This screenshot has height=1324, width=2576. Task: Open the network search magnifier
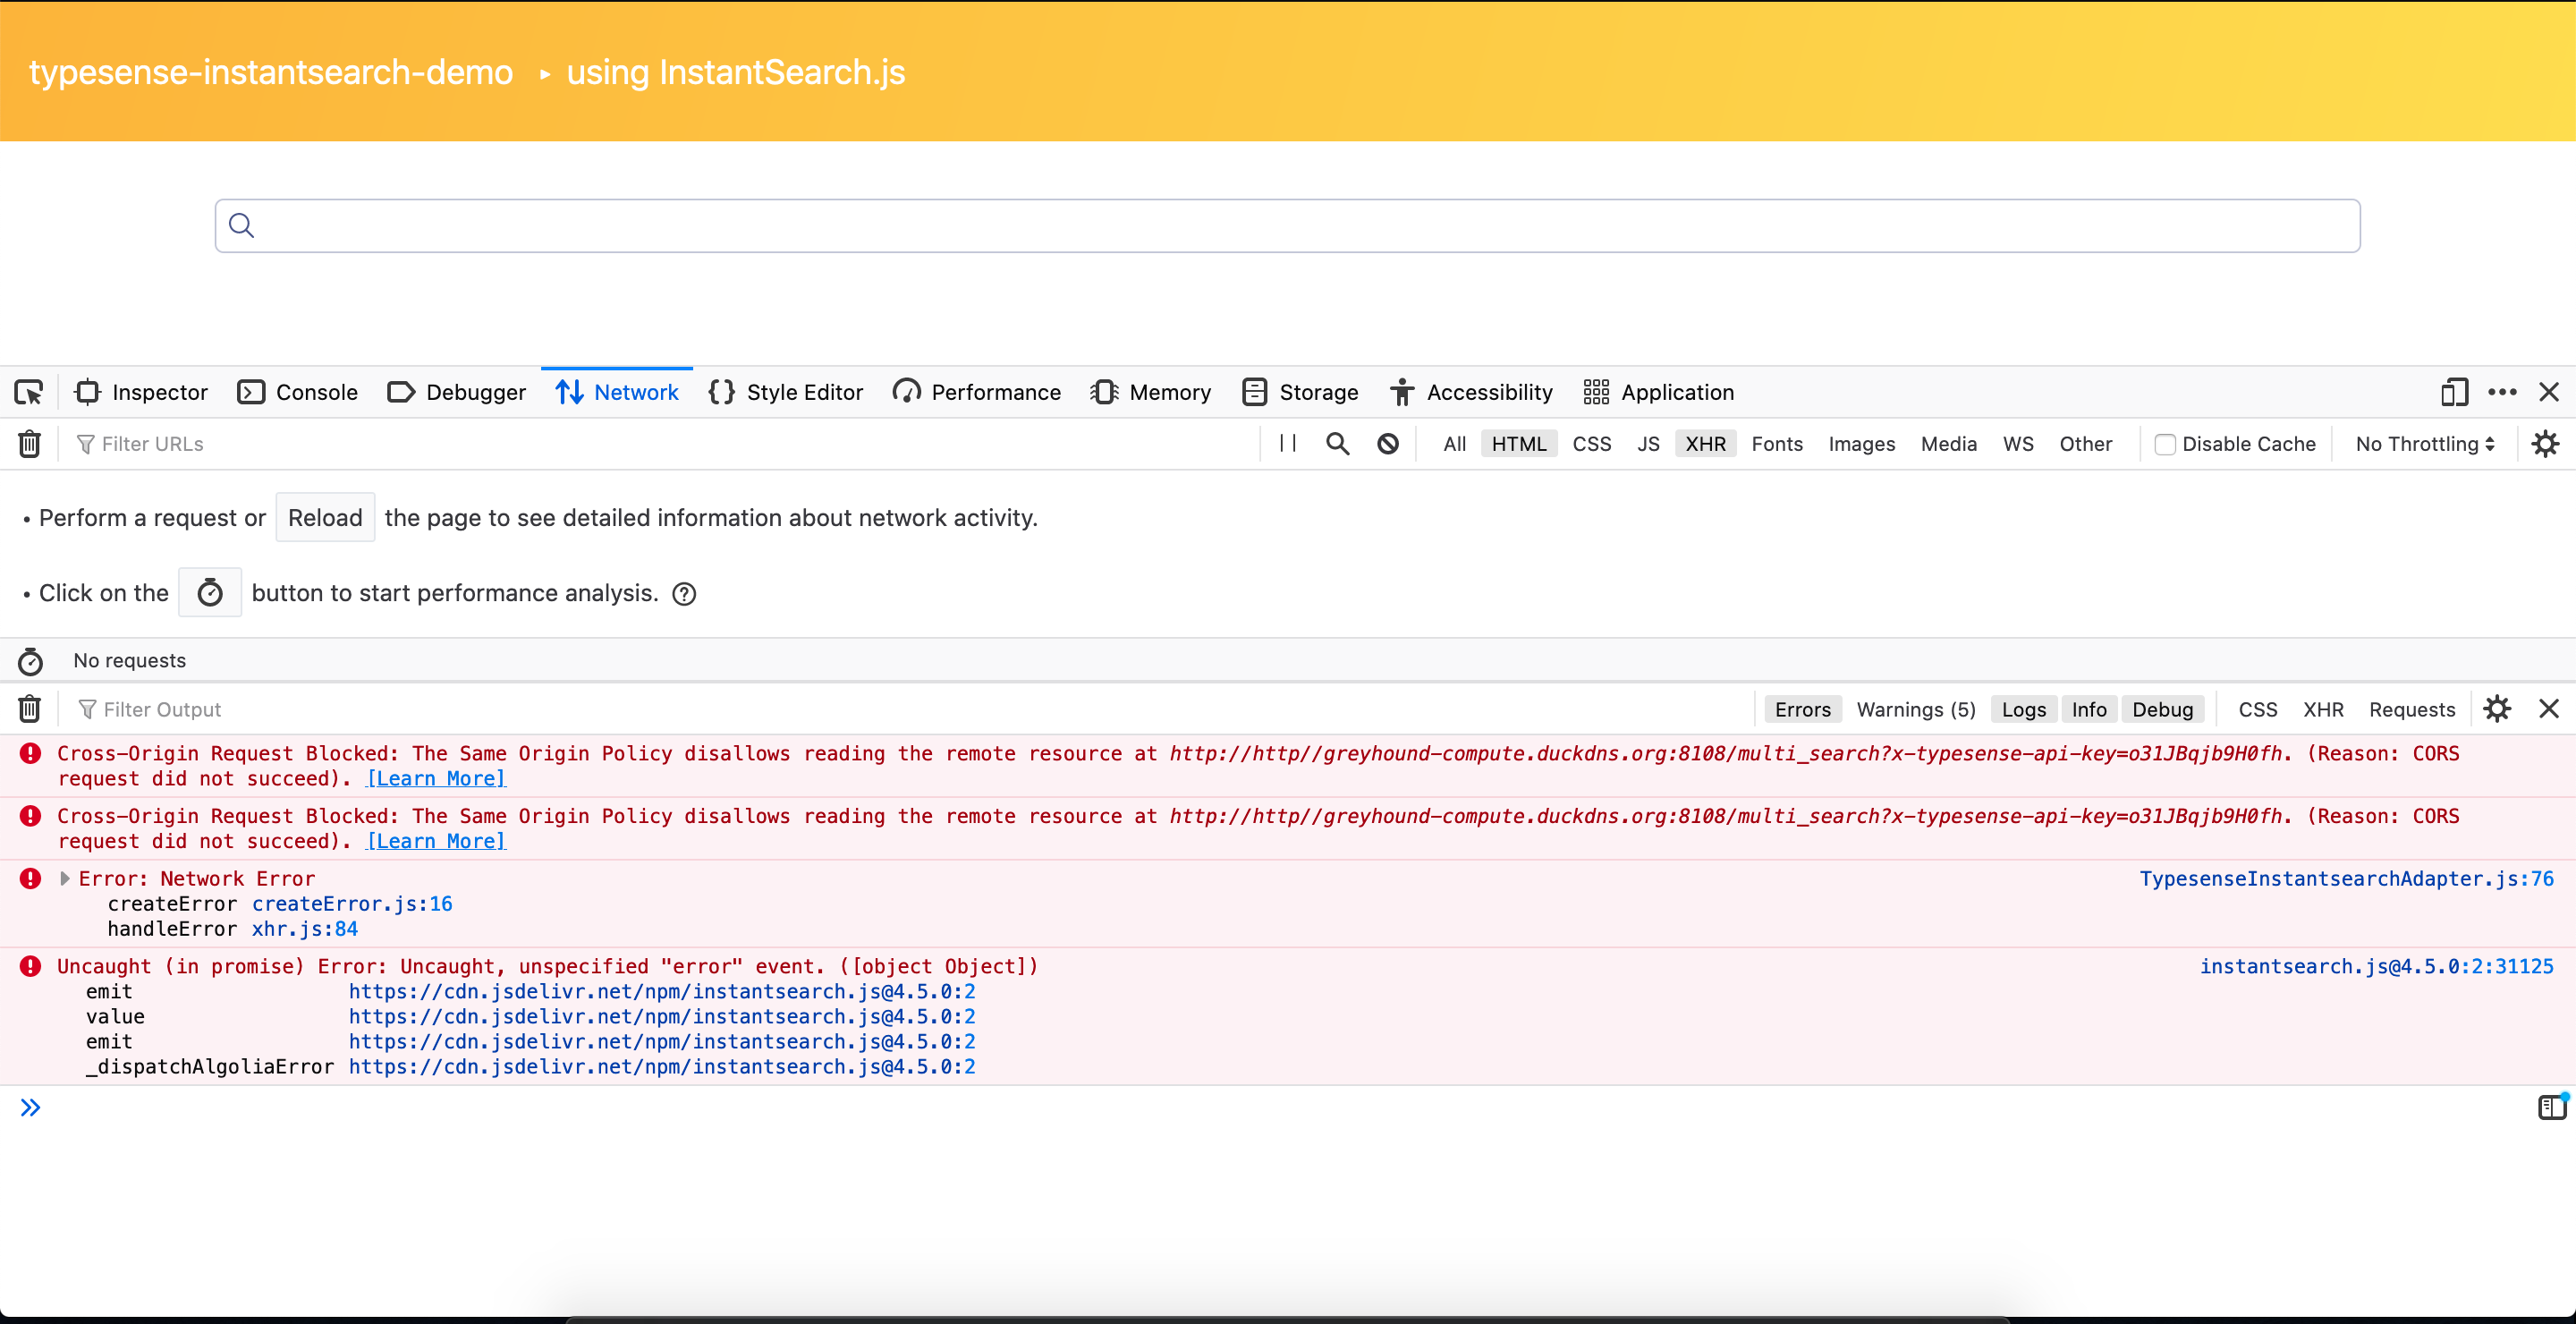pos(1337,444)
